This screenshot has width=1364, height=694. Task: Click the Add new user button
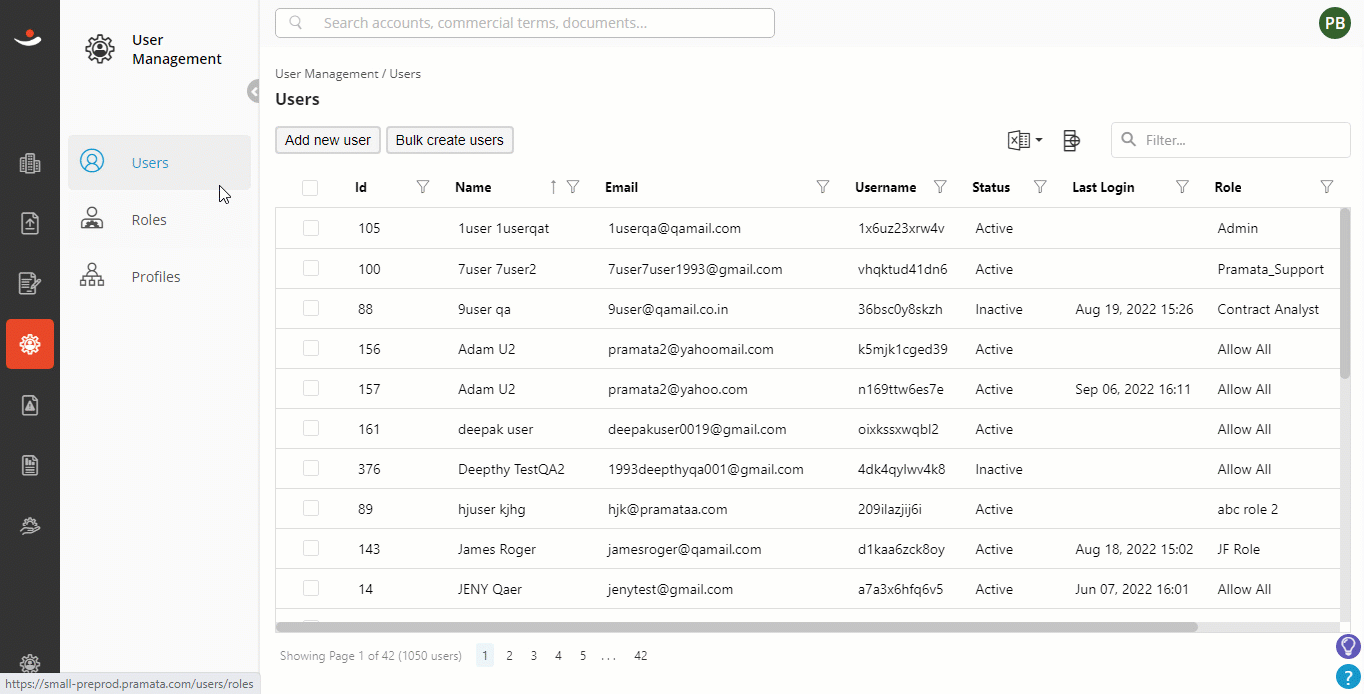click(x=328, y=140)
